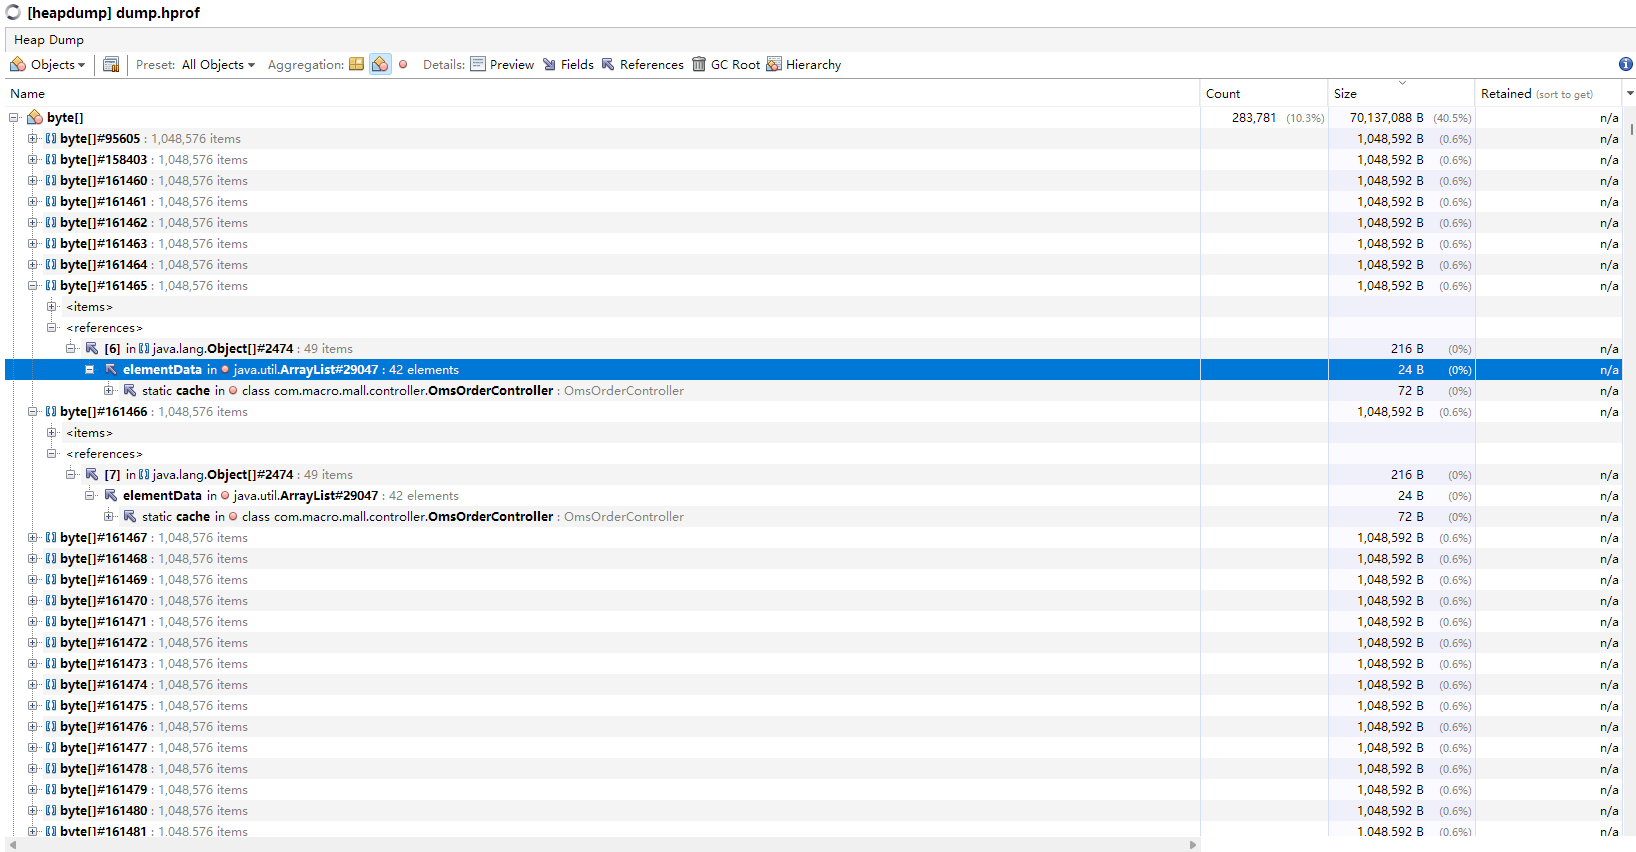Click the array icon of byte[]#161463
Screen dimensions: 1636x852
click(51, 243)
